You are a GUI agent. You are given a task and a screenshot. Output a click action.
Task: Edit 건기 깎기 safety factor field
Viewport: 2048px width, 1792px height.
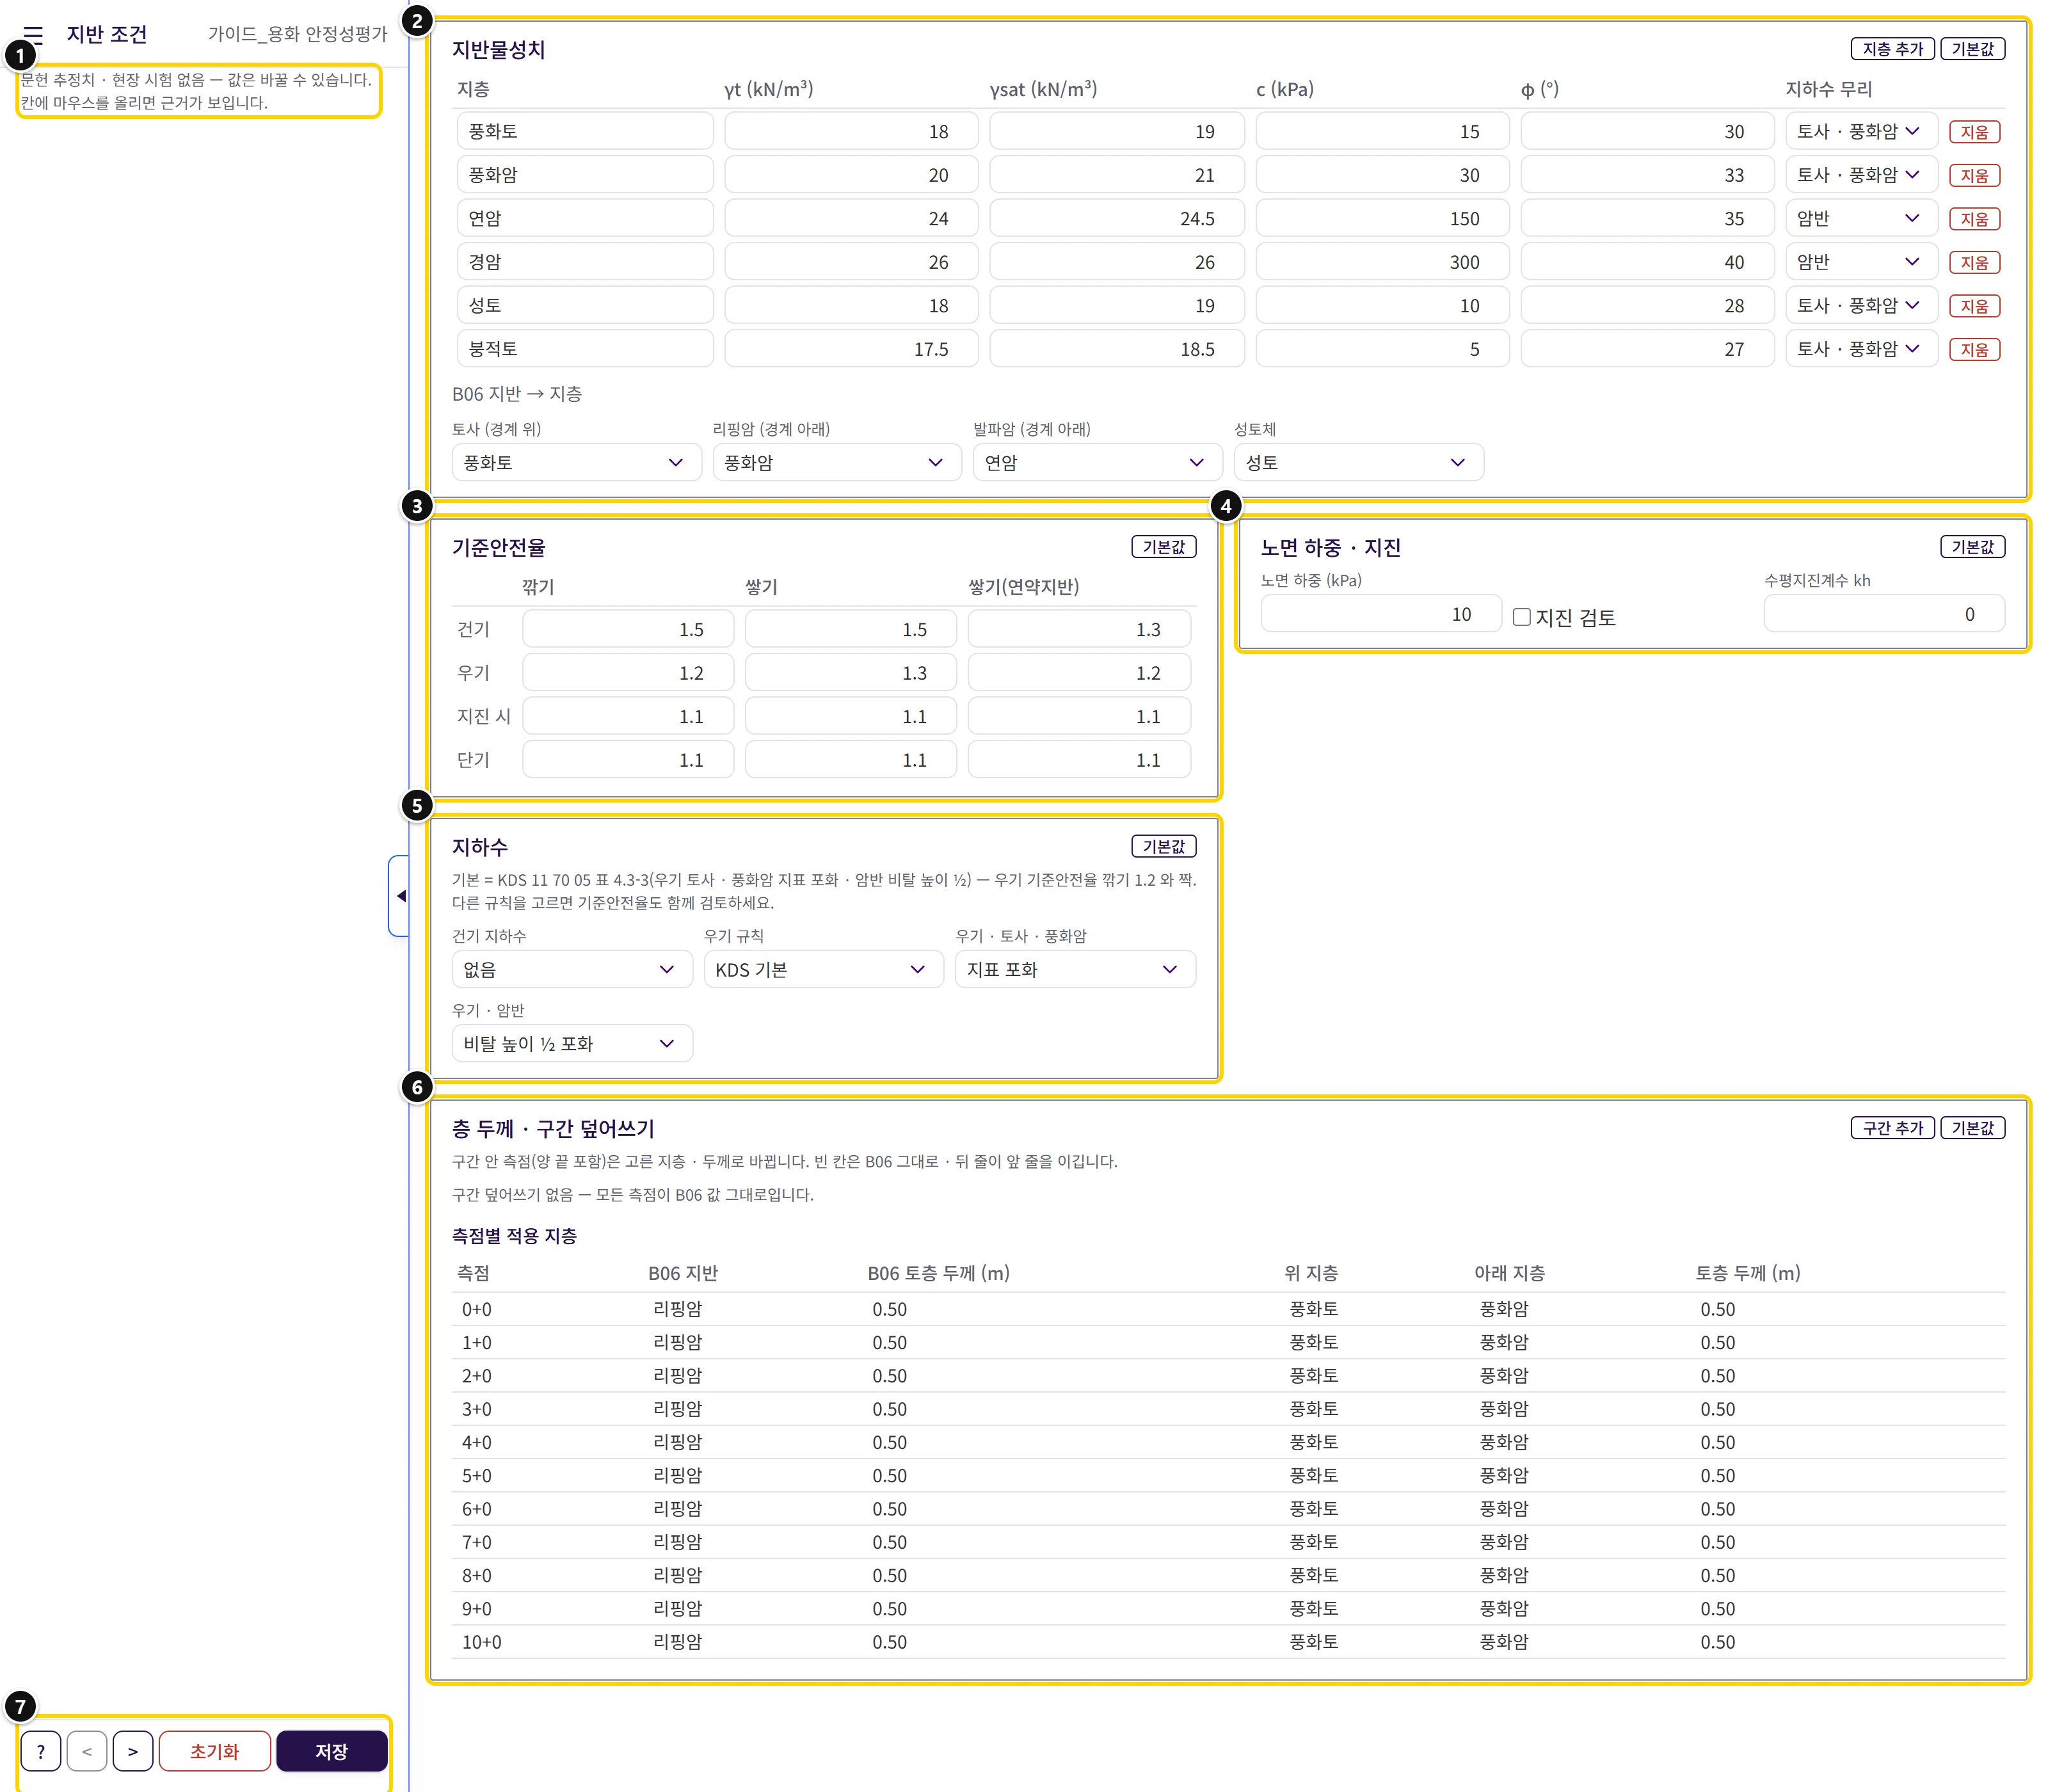coord(628,629)
